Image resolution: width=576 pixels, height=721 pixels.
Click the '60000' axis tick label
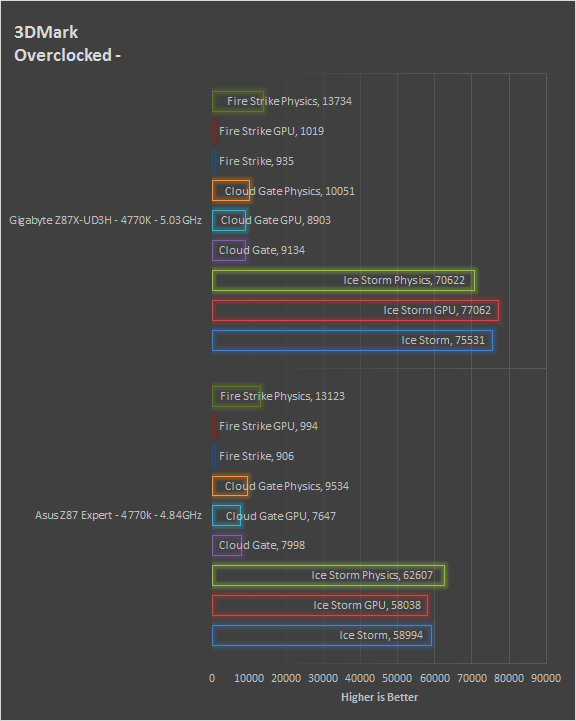click(435, 678)
